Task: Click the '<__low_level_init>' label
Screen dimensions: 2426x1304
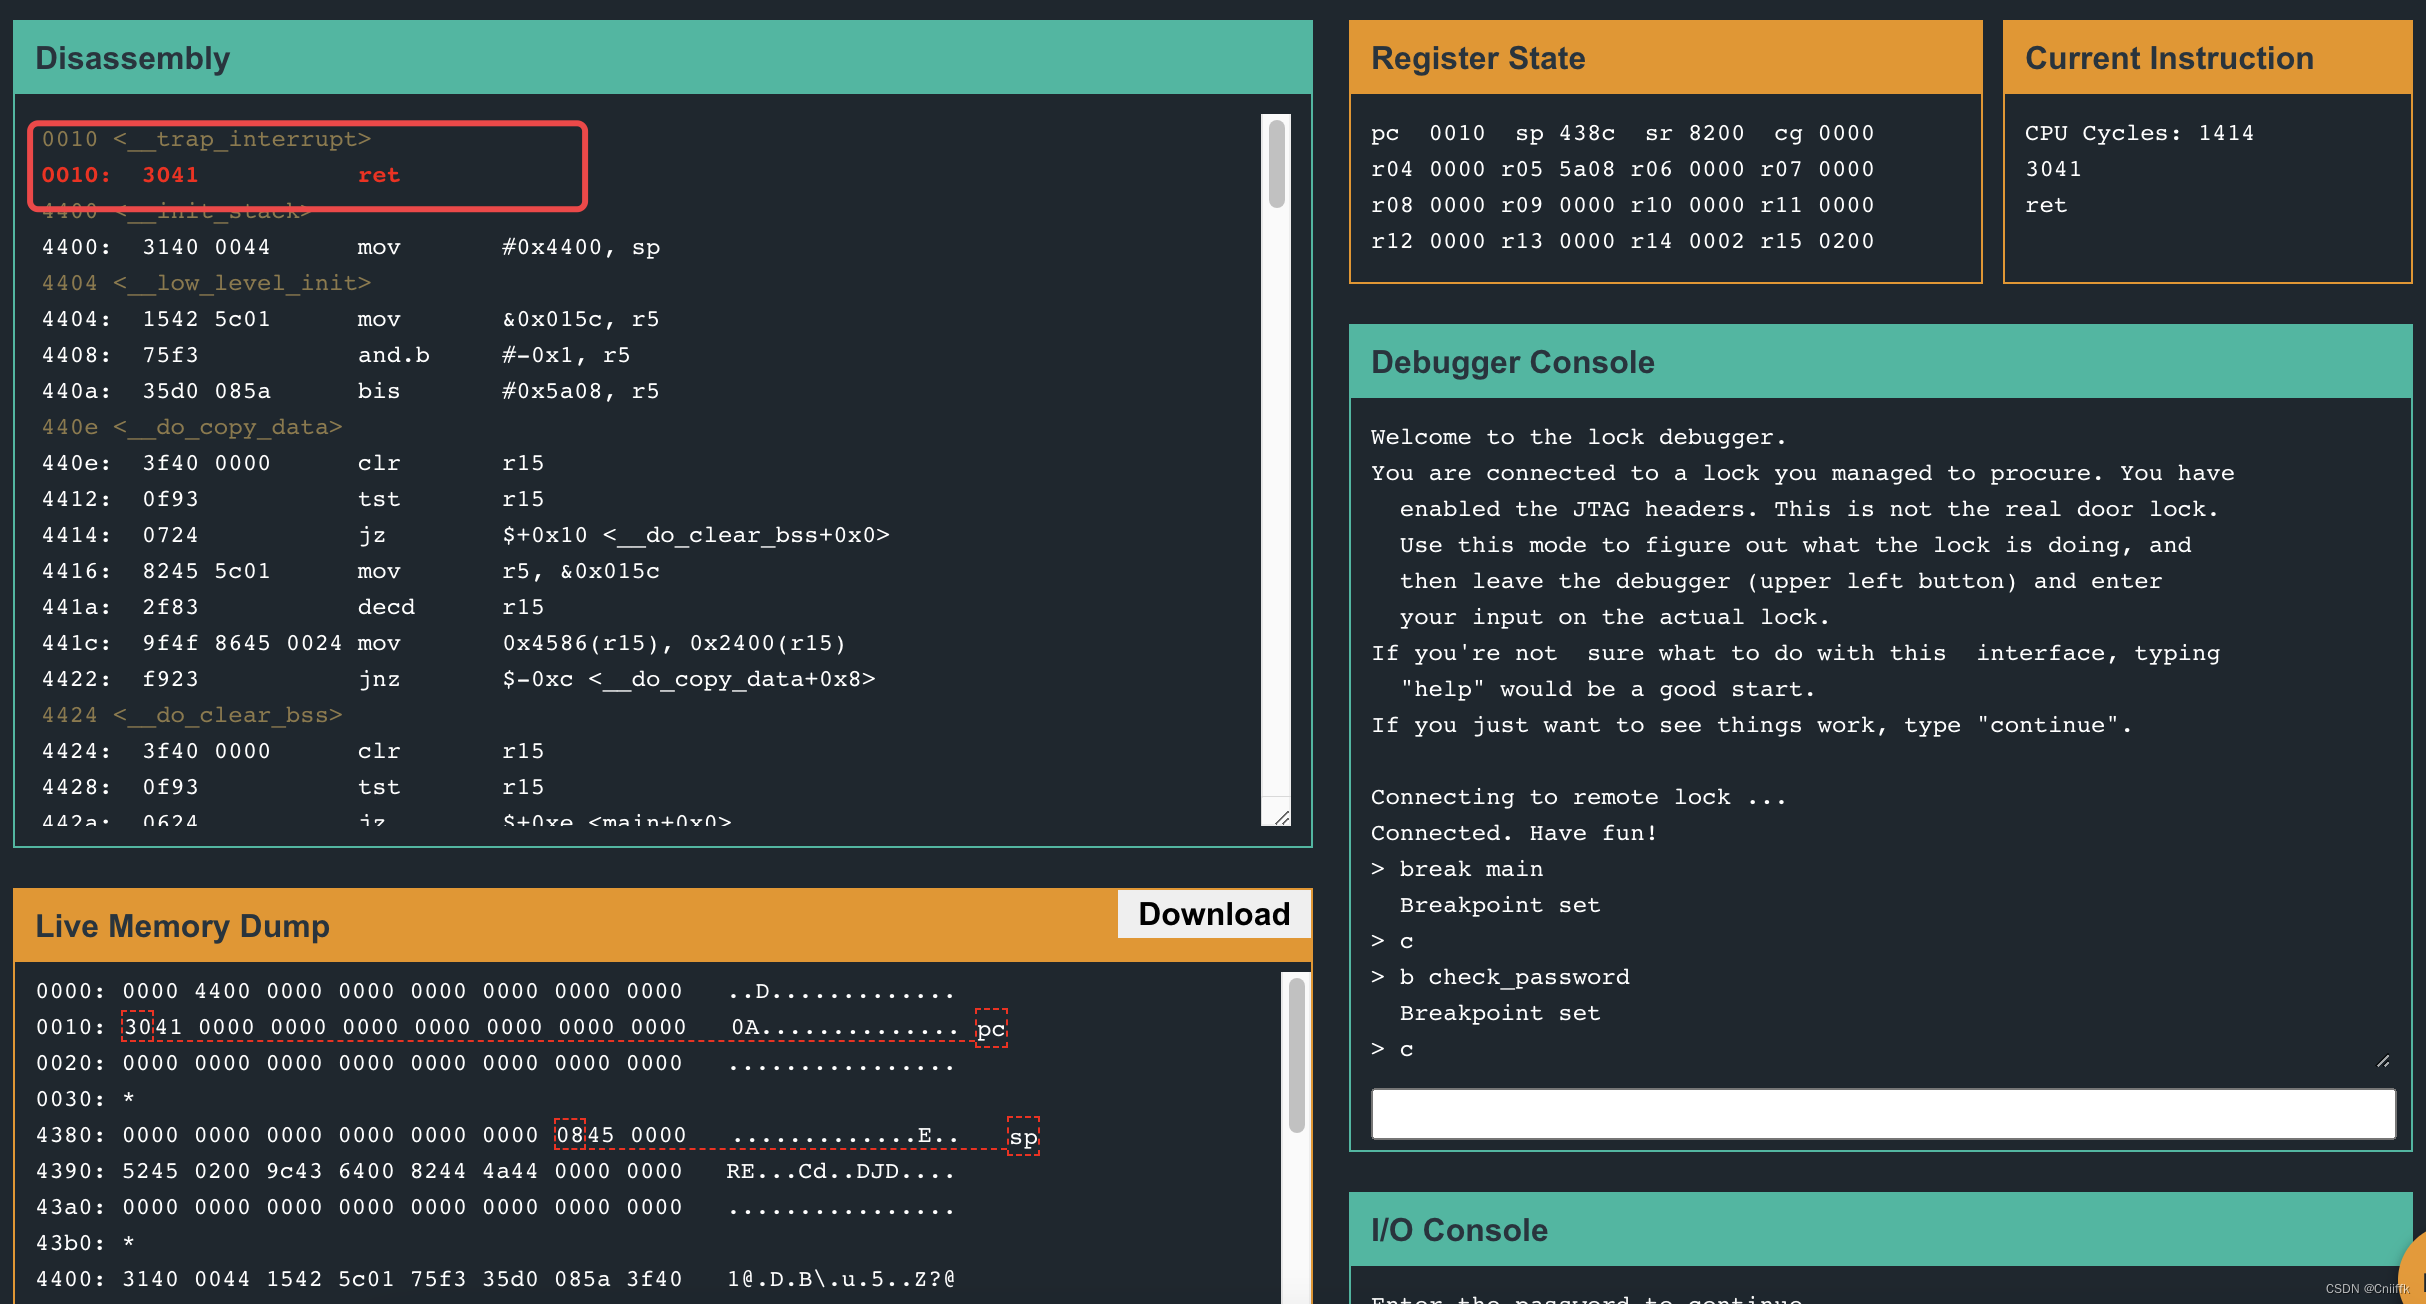Action: [242, 283]
